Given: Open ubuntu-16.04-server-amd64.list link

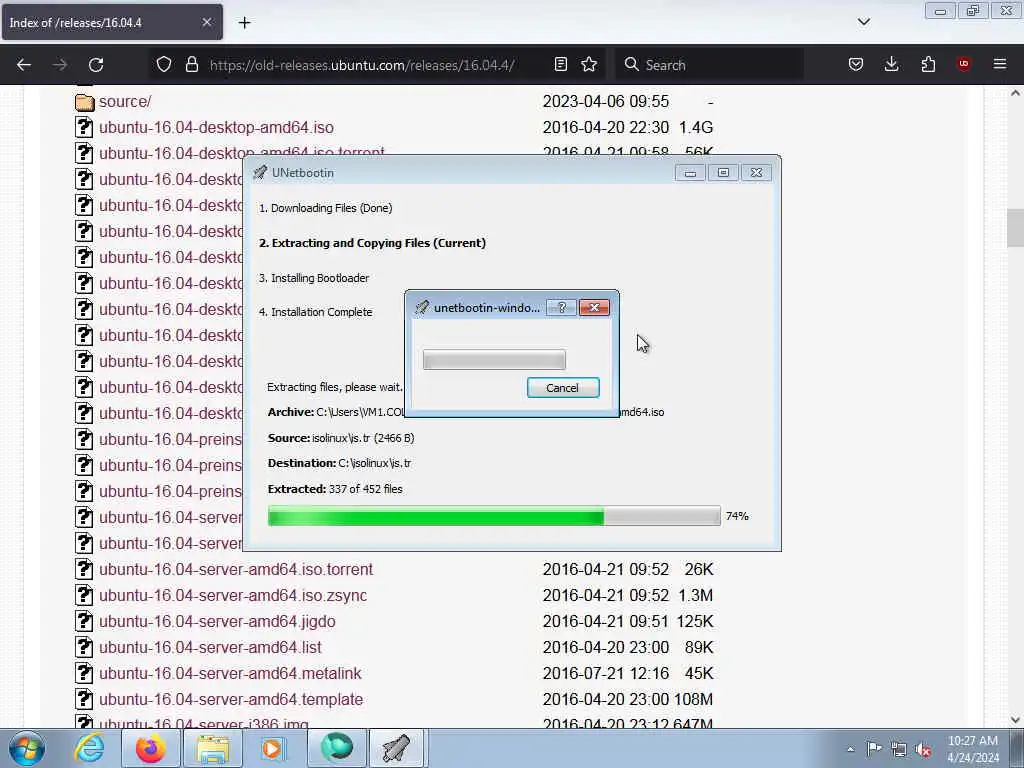Looking at the screenshot, I should [210, 647].
